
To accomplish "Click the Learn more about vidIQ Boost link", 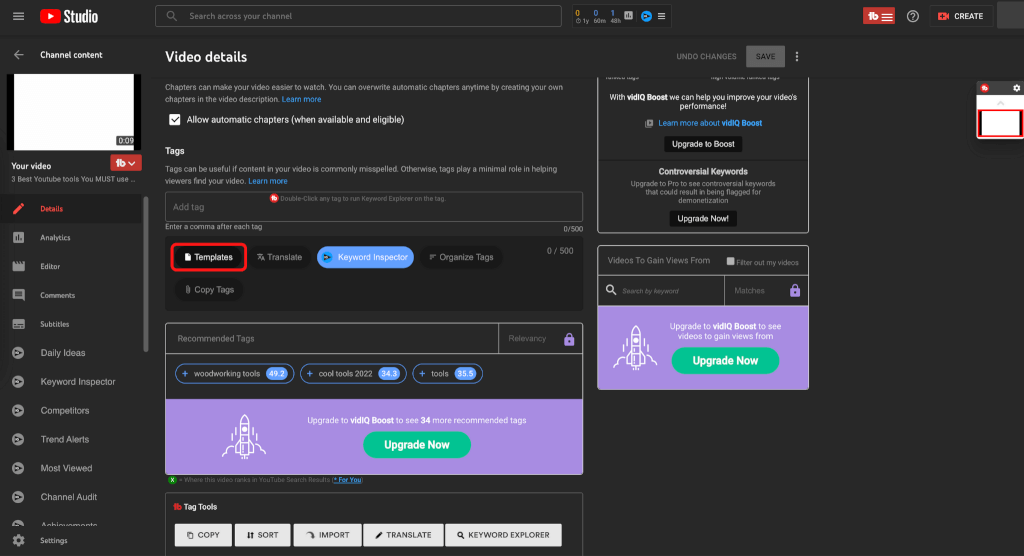I will [709, 123].
